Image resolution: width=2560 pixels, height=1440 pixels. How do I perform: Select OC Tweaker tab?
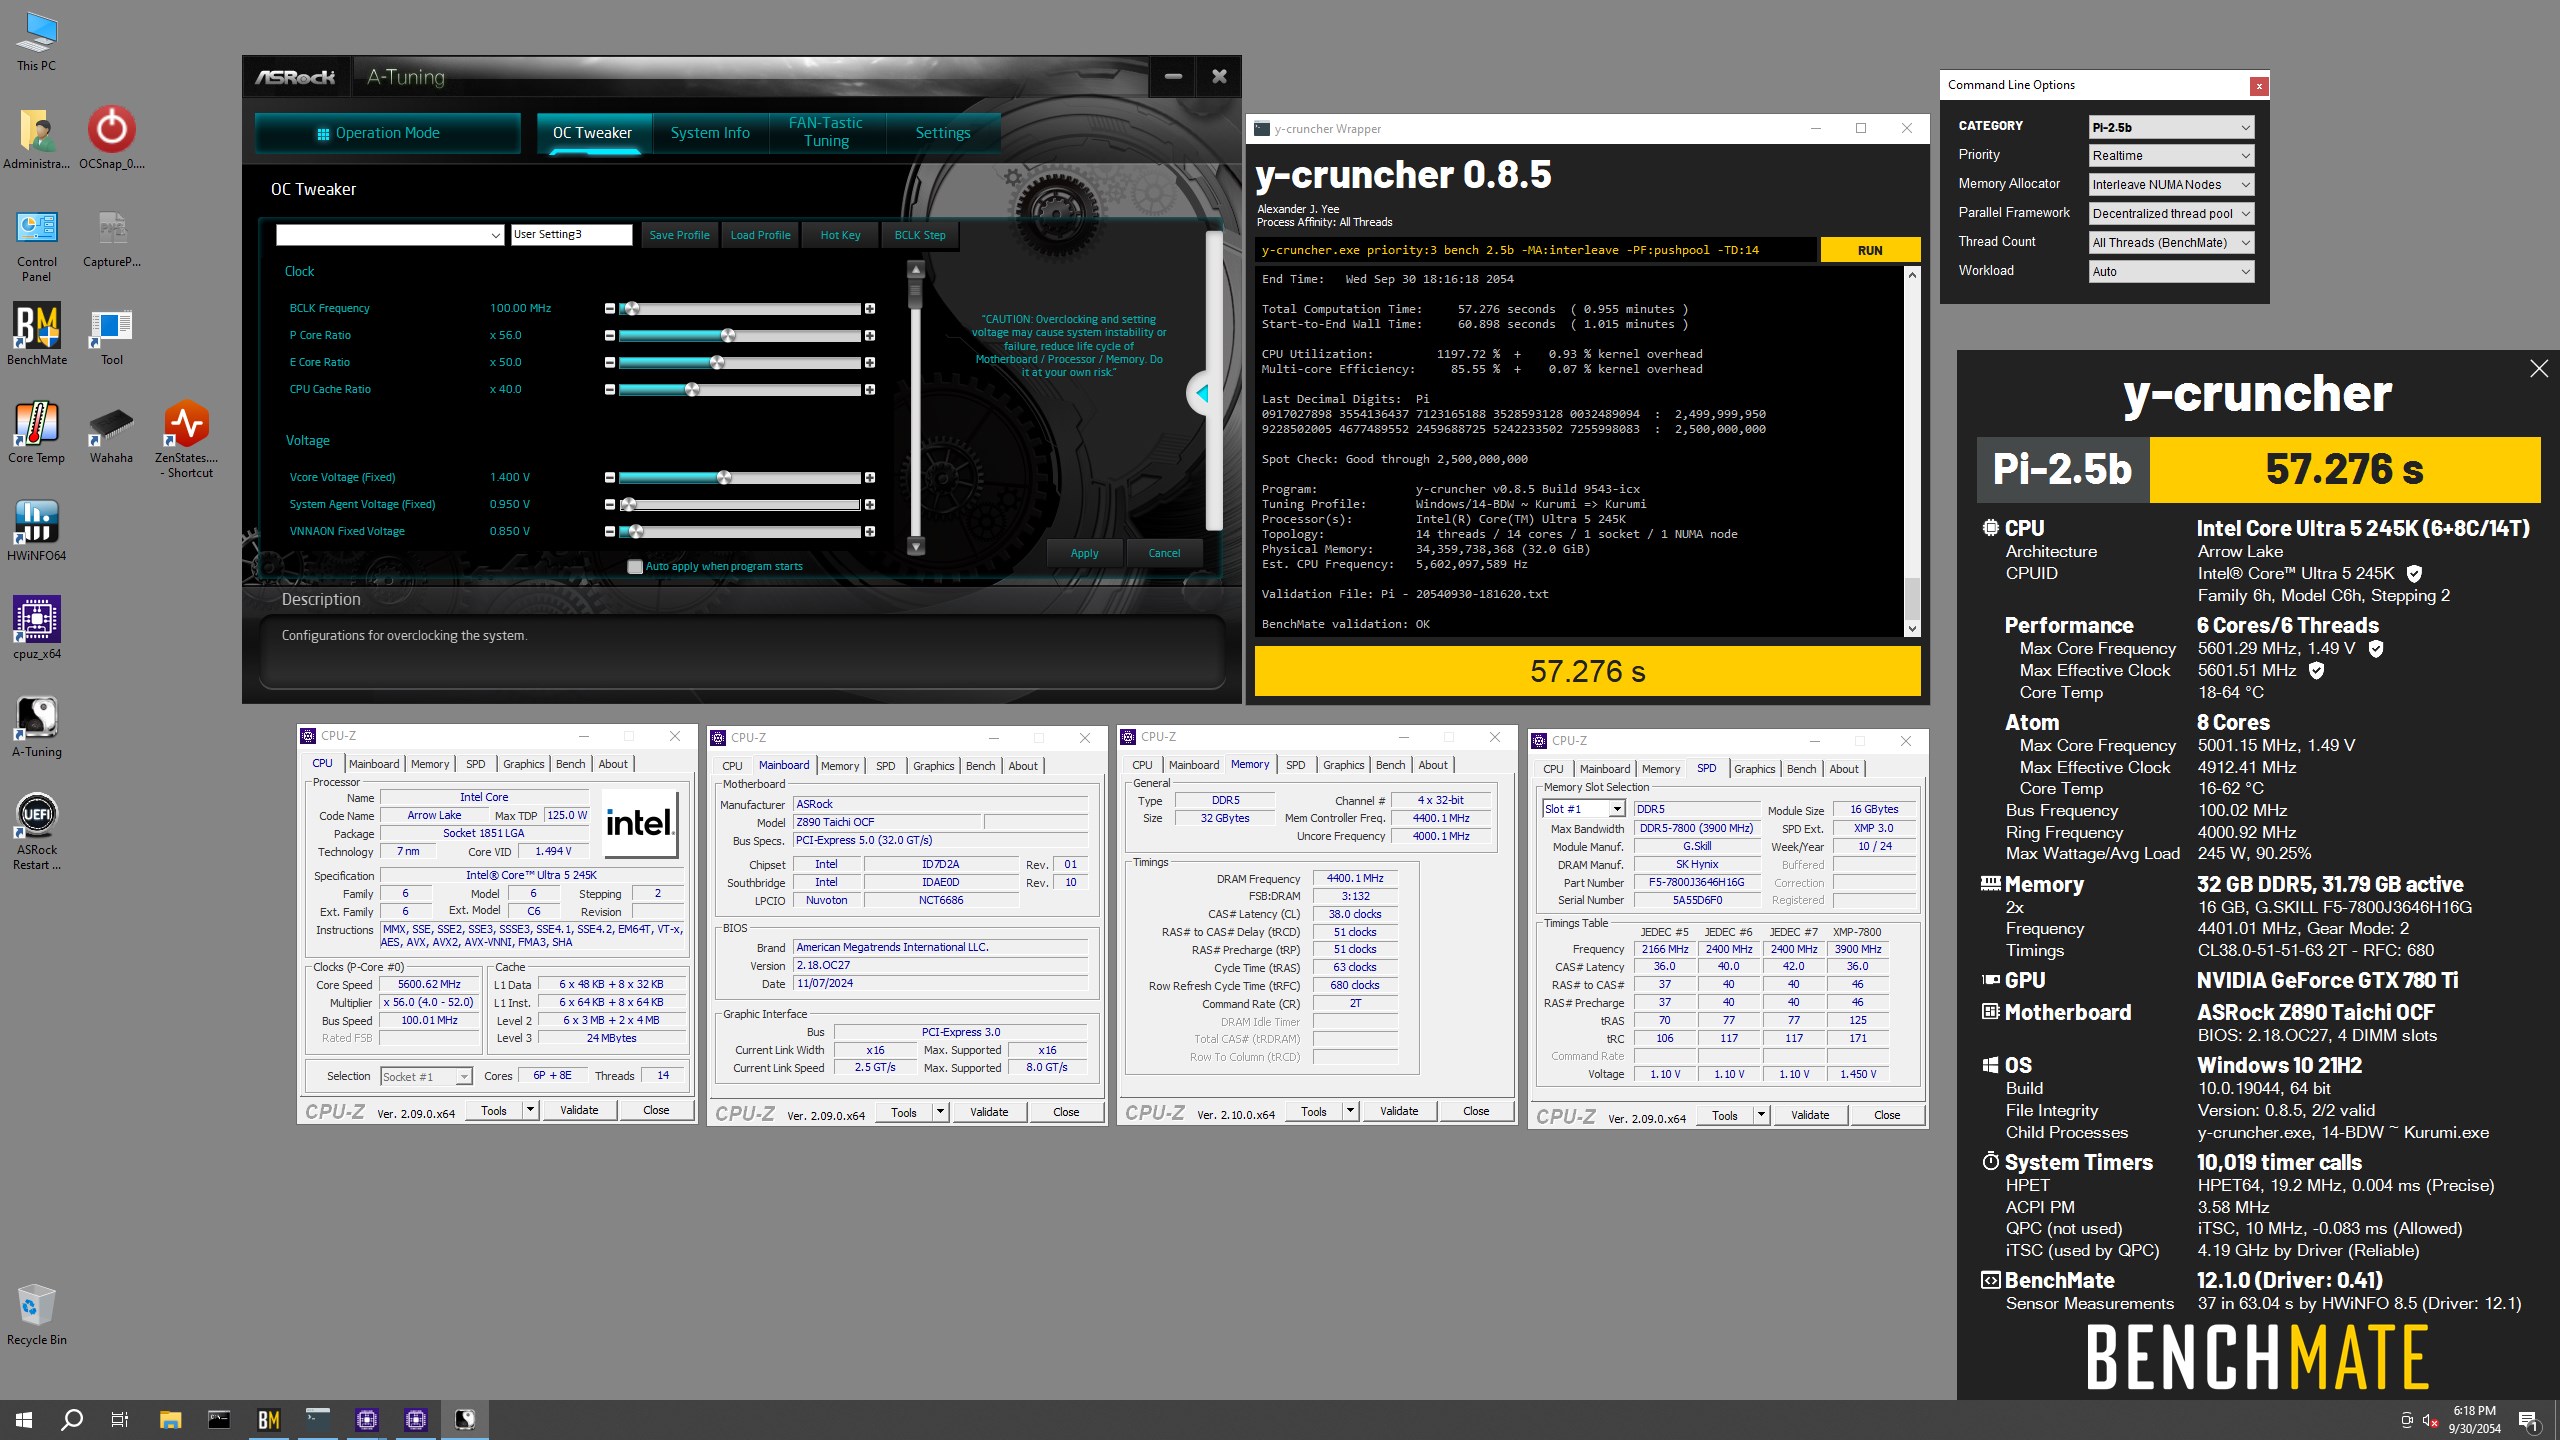(x=592, y=133)
